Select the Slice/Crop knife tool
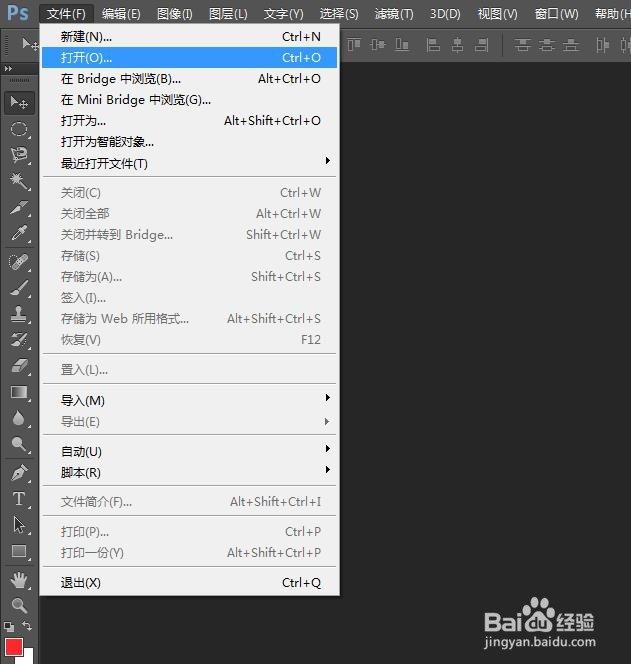The width and height of the screenshot is (631, 664). click(x=19, y=208)
